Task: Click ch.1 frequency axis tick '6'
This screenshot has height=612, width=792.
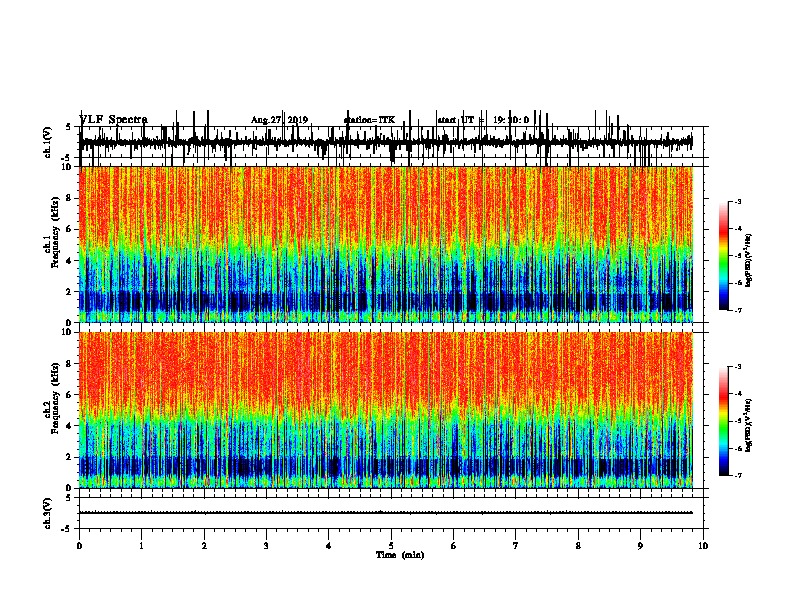Action: coord(70,229)
